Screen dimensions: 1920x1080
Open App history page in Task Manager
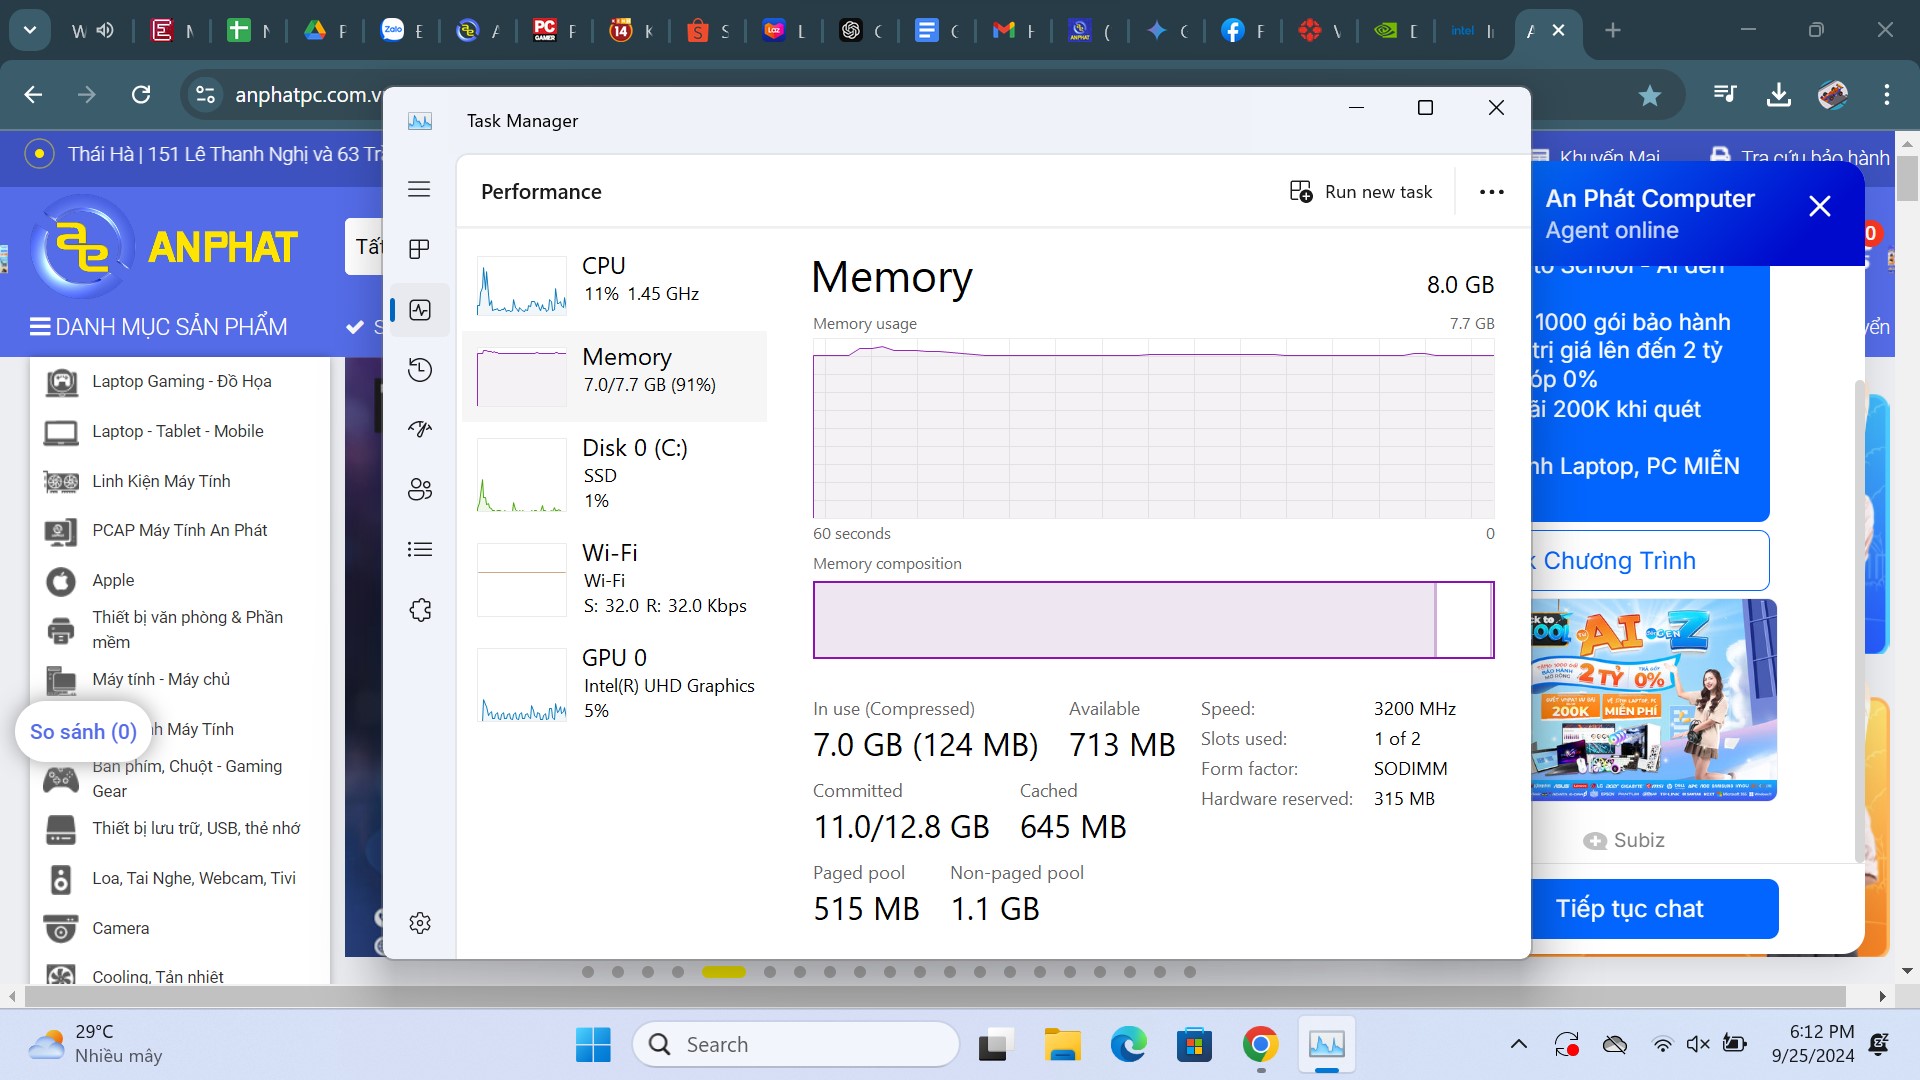point(420,370)
